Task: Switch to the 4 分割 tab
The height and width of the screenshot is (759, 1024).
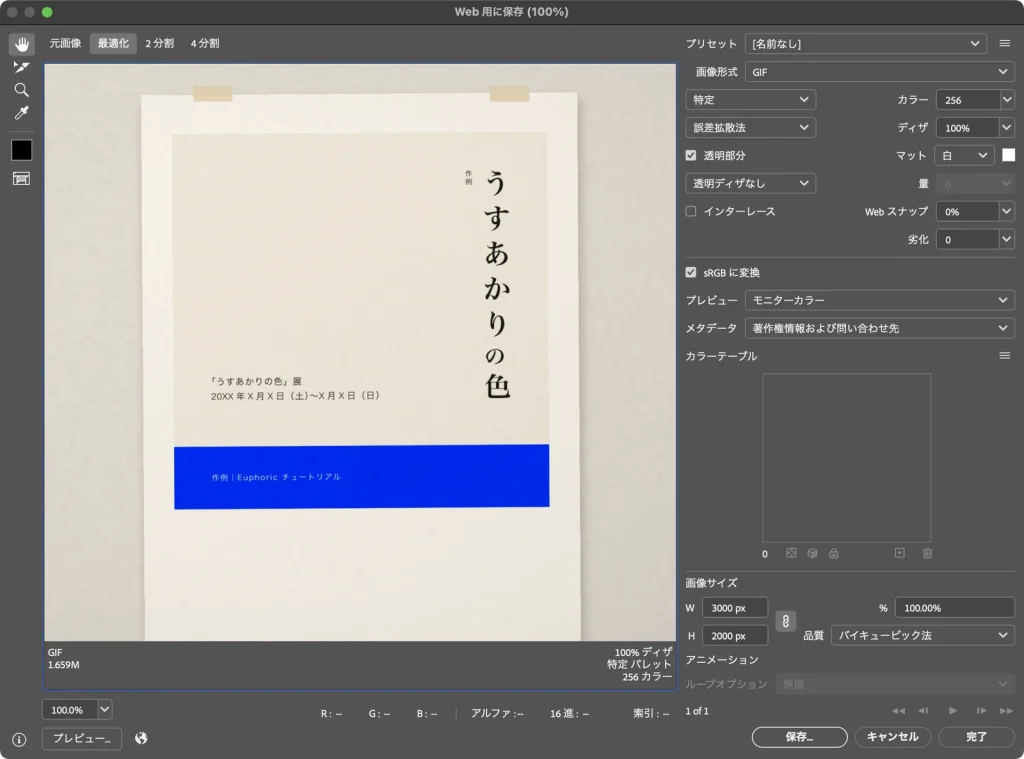Action: (205, 43)
